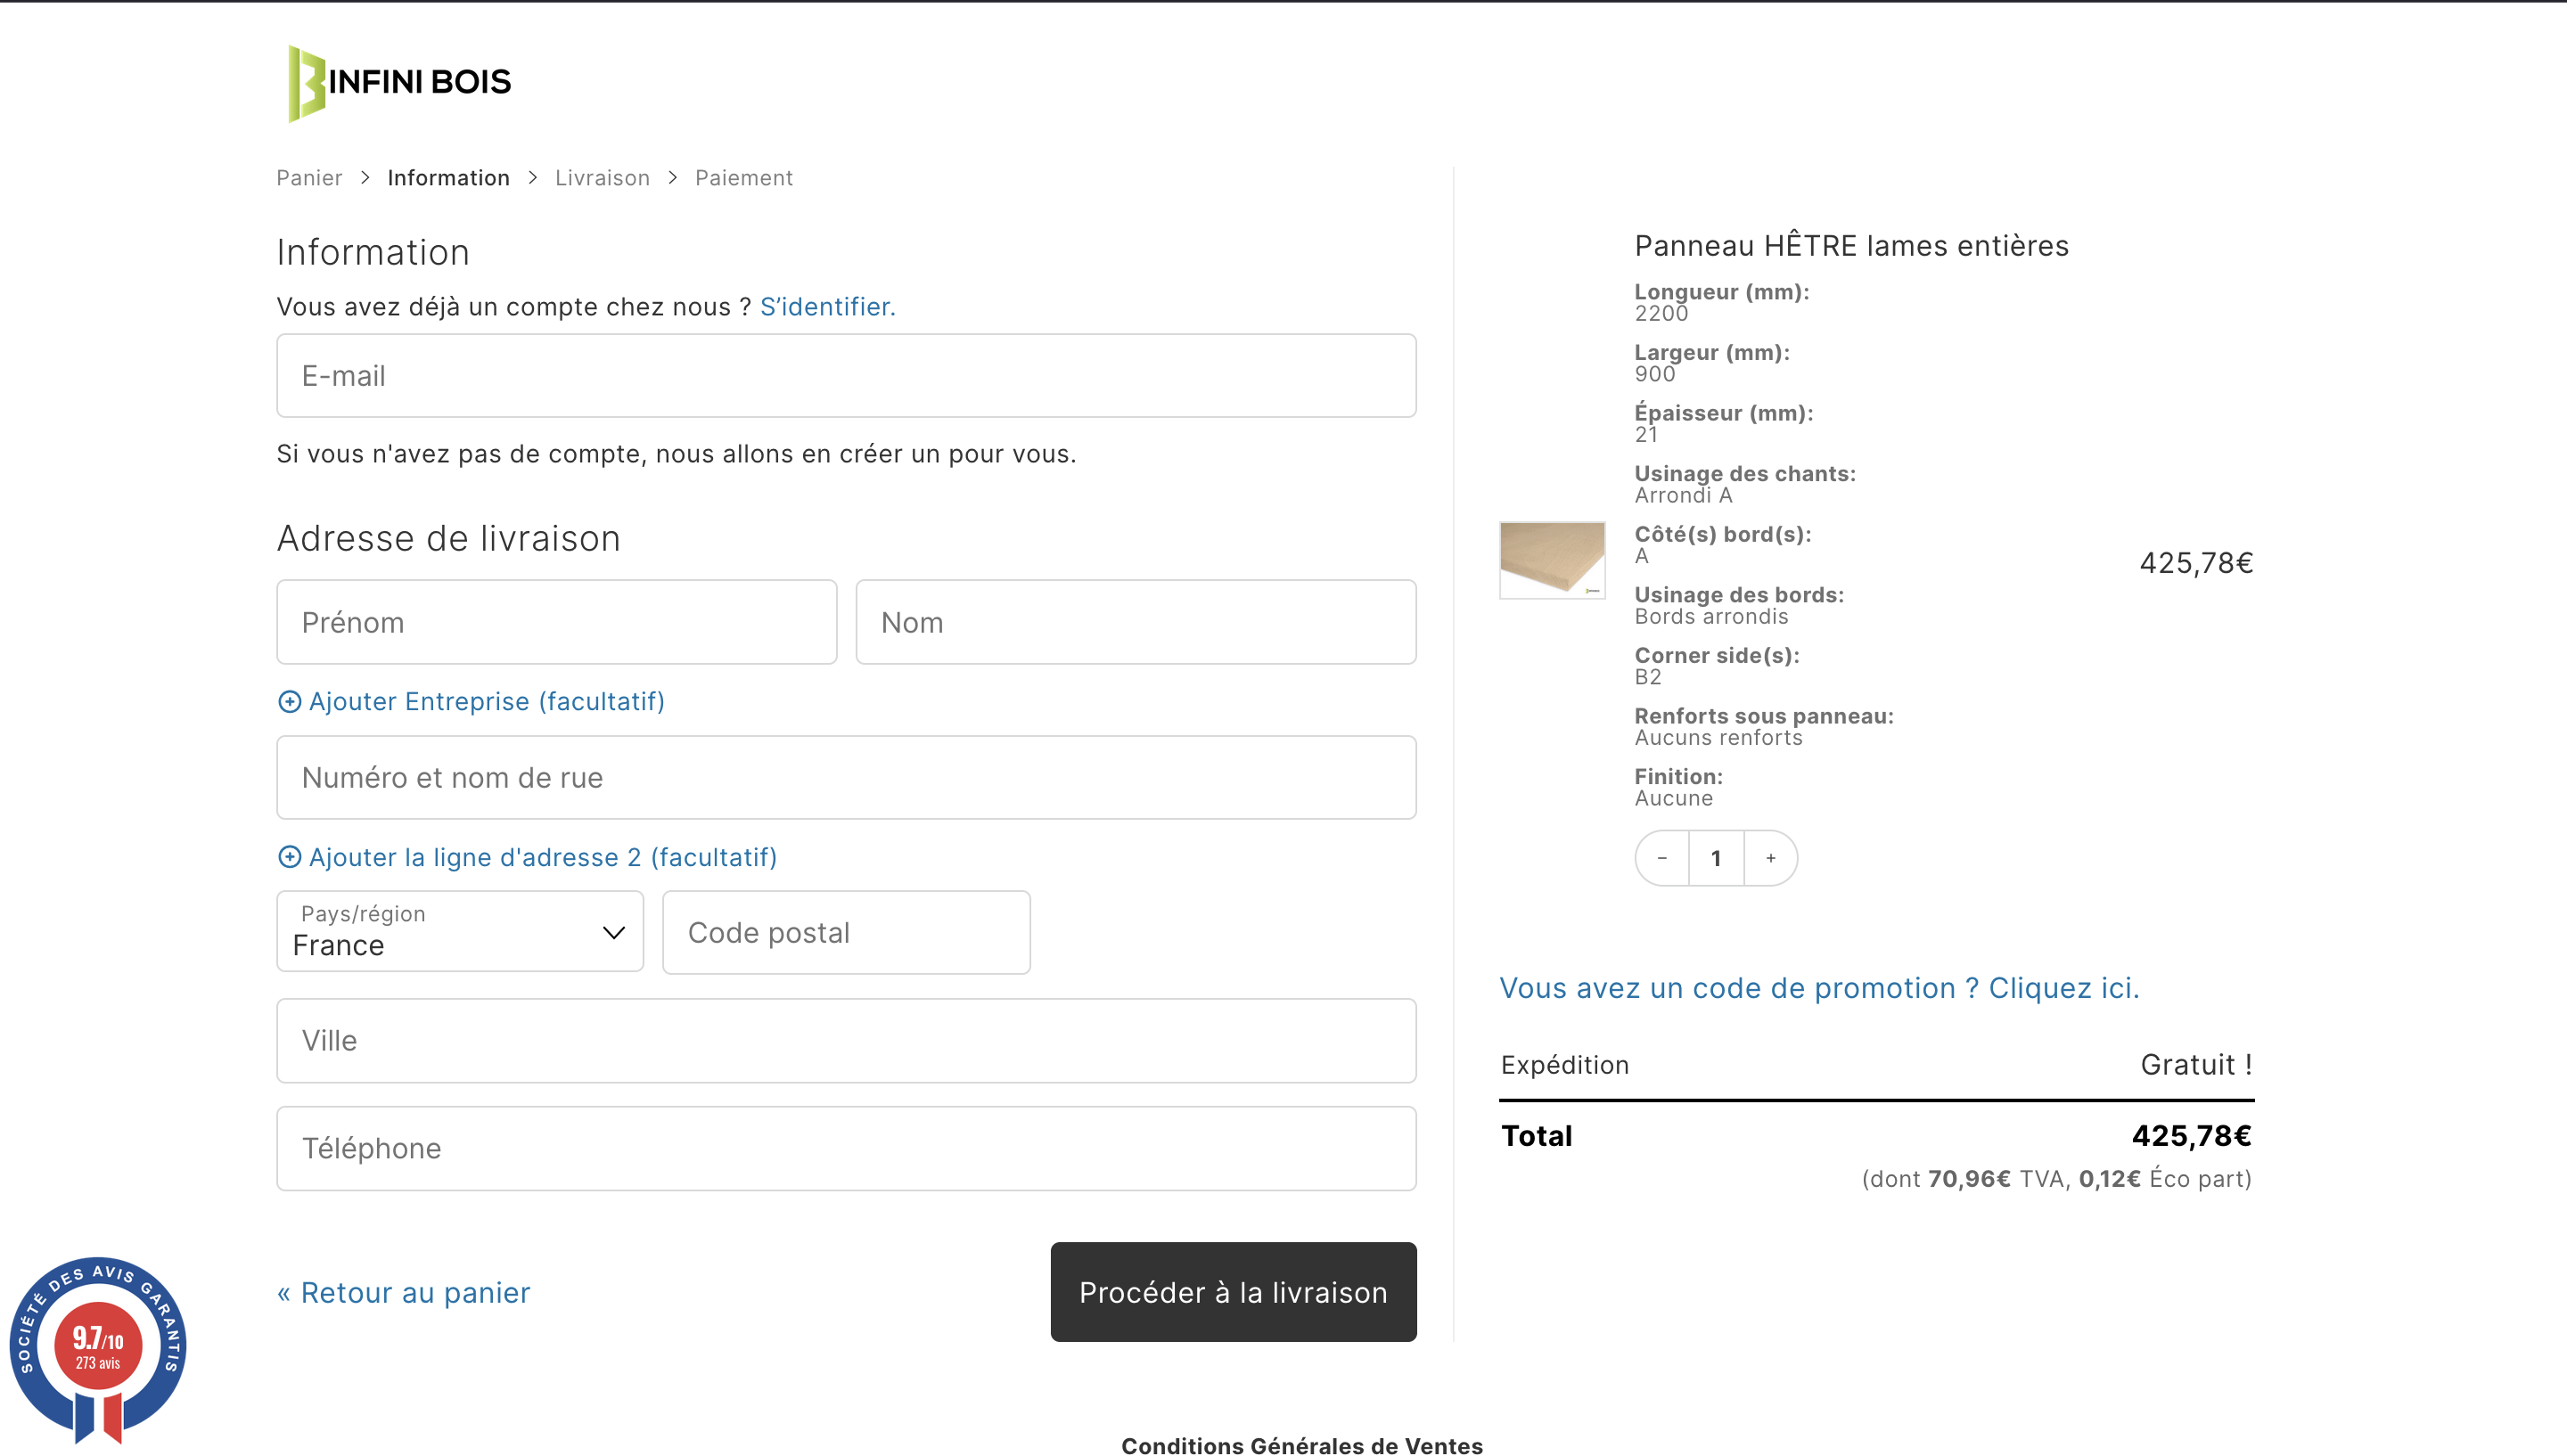
Task: Select the Livraison breadcrumb step
Action: (x=602, y=178)
